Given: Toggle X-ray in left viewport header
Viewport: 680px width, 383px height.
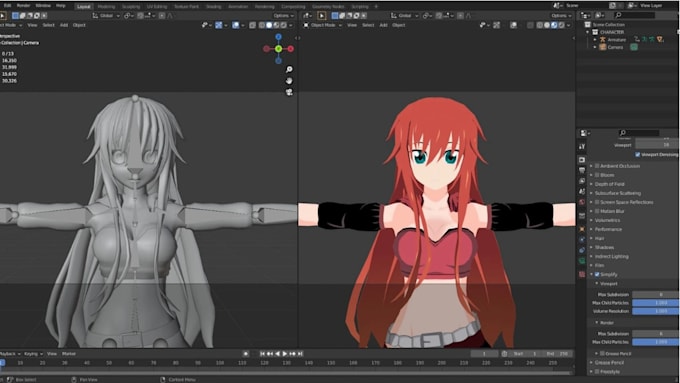Looking at the screenshot, I should [x=252, y=25].
